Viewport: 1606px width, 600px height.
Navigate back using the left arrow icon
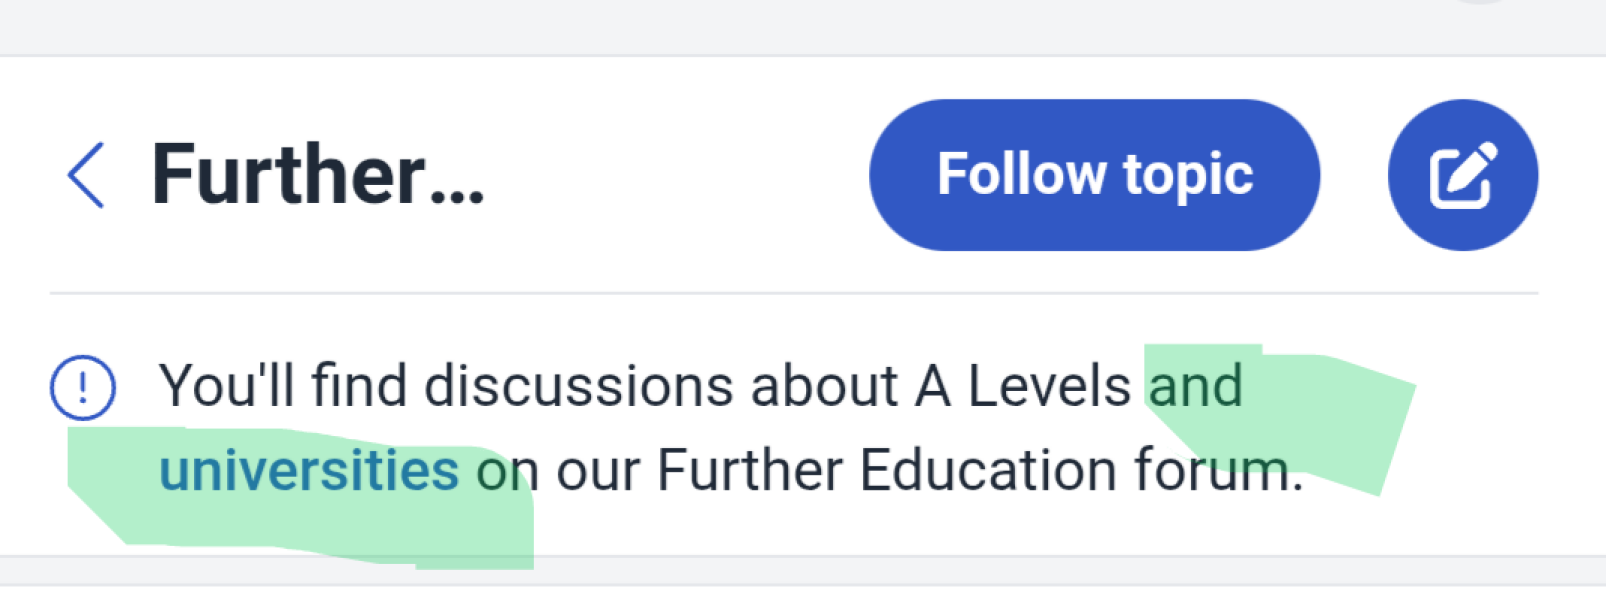click(85, 175)
